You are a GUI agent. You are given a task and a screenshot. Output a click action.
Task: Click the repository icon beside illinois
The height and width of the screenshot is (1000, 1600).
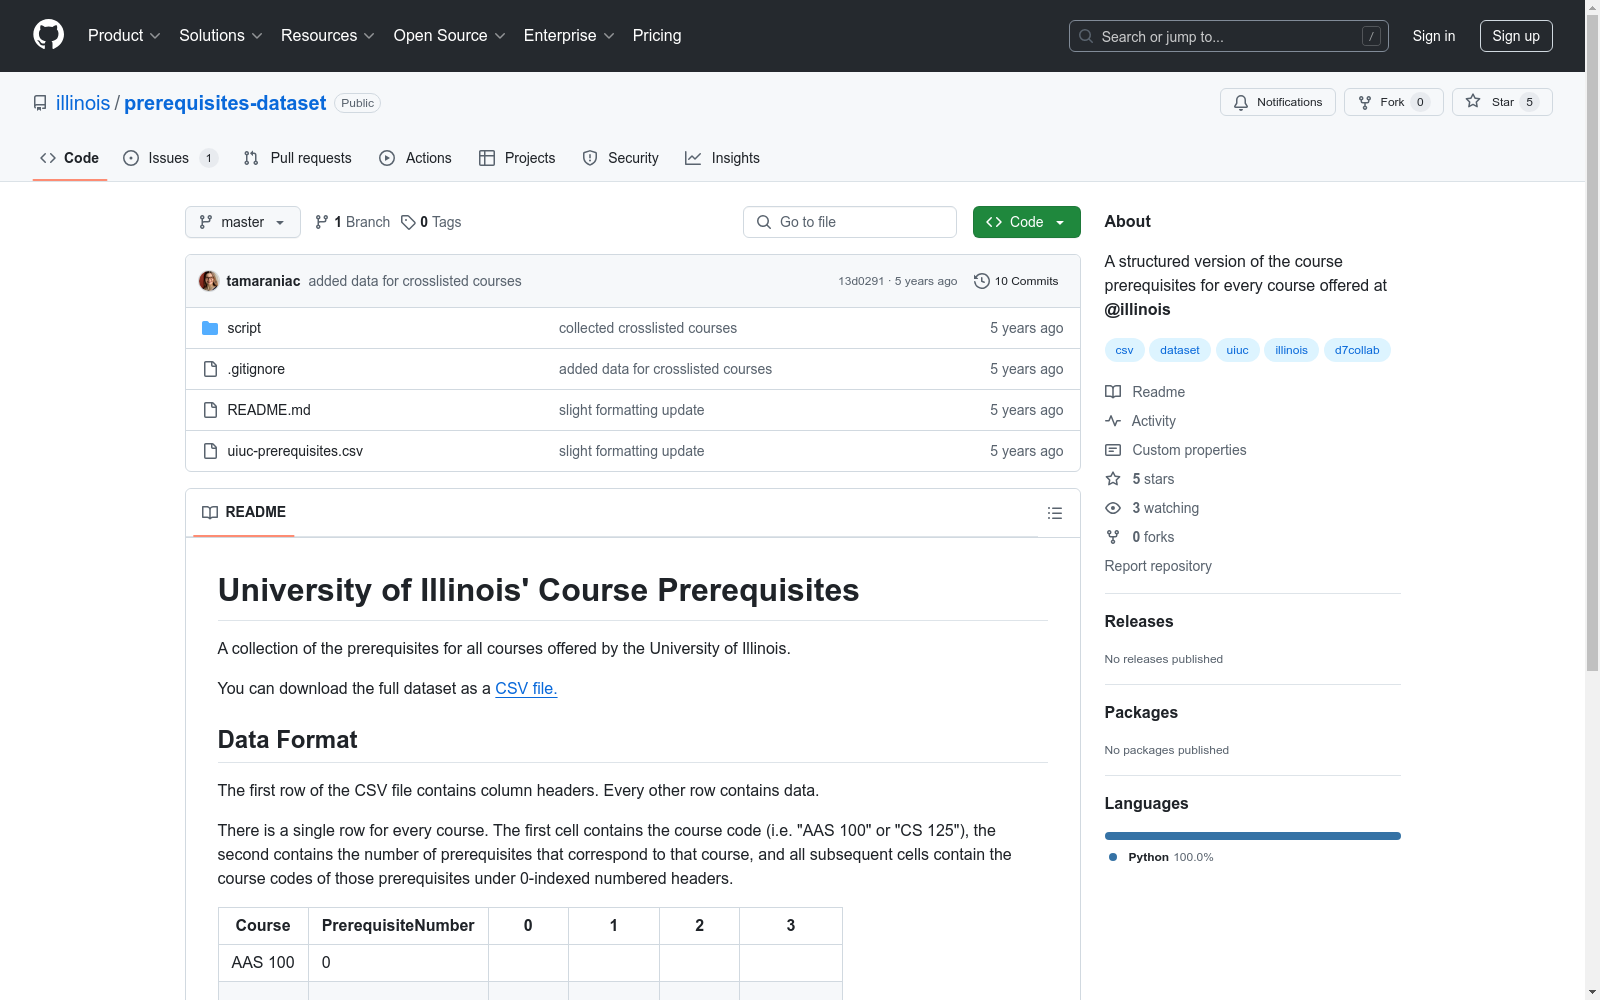(x=40, y=103)
